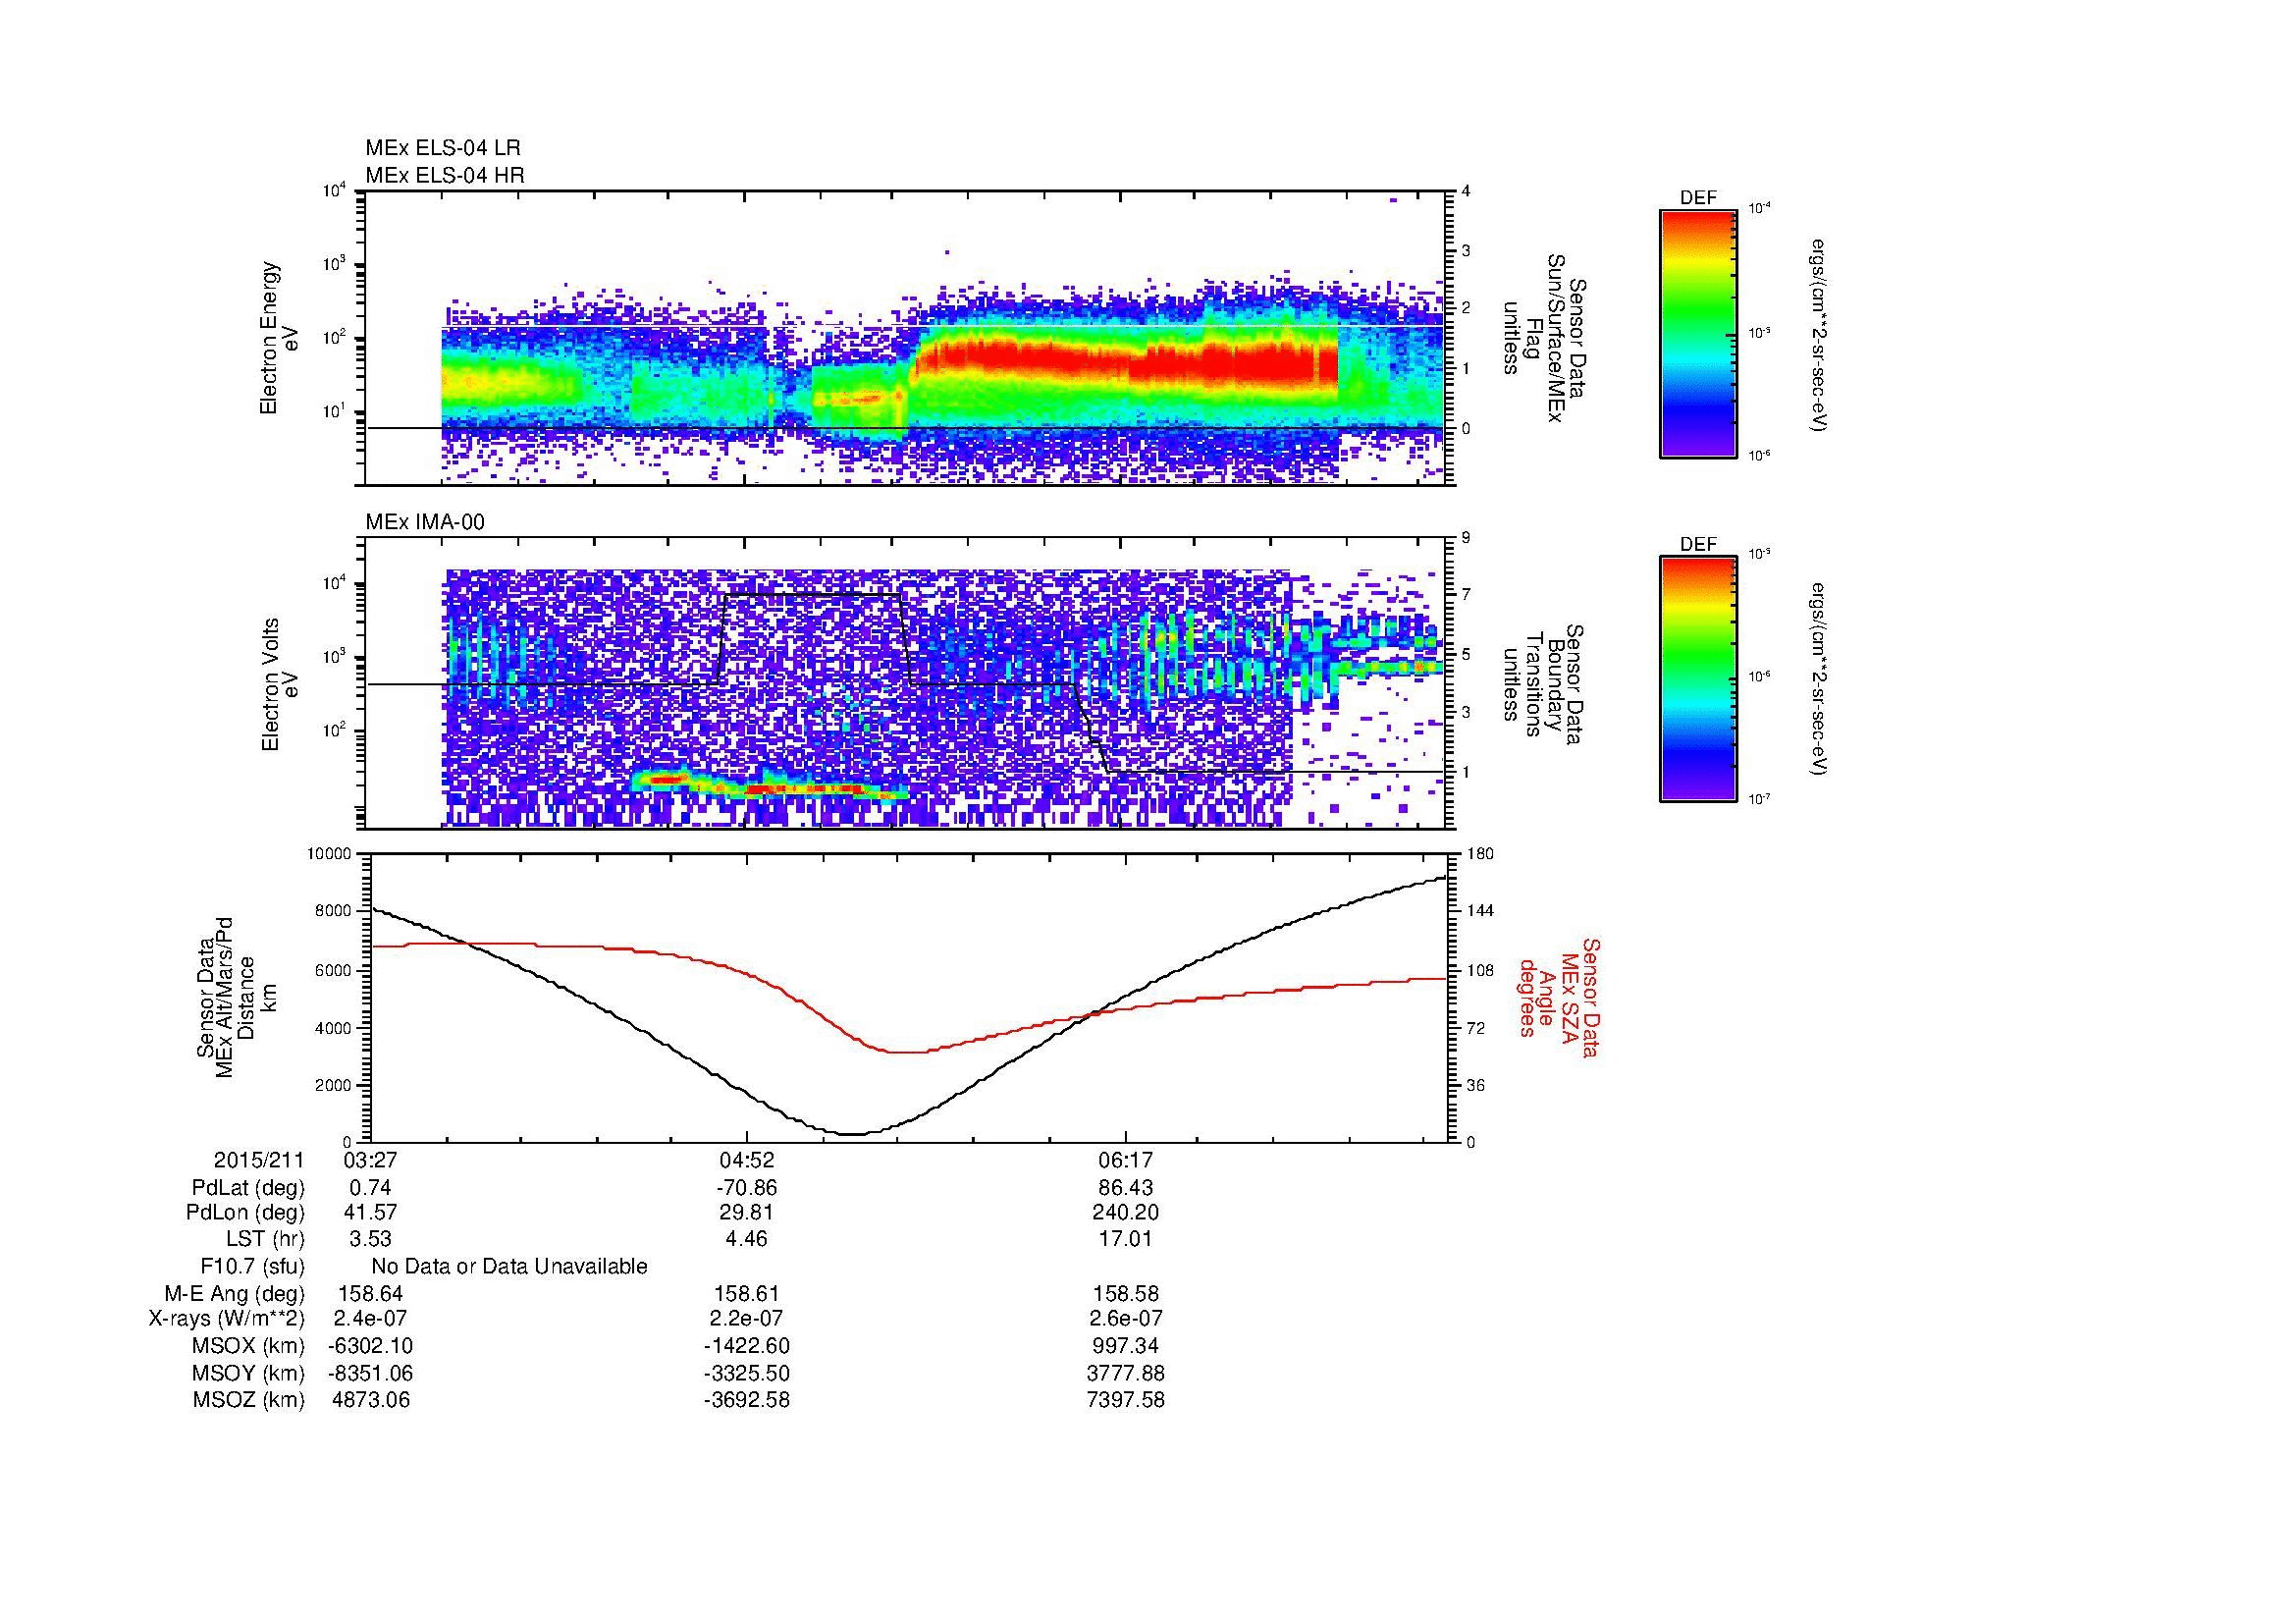Image resolution: width=2296 pixels, height=1623 pixels.
Task: Click the 'MSOZ (km)' row label
Action: [249, 1400]
